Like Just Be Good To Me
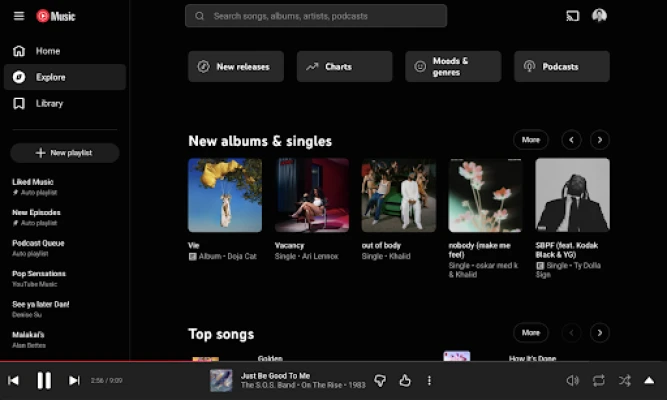Viewport: 667px width, 400px height. pos(405,380)
